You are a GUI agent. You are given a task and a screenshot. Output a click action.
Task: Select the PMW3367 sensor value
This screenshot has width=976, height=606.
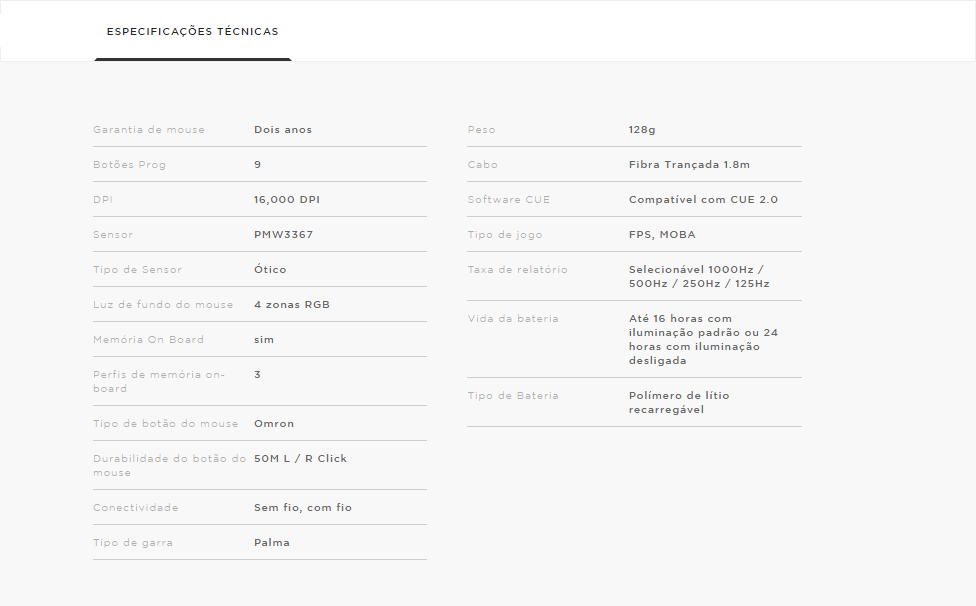(x=283, y=235)
